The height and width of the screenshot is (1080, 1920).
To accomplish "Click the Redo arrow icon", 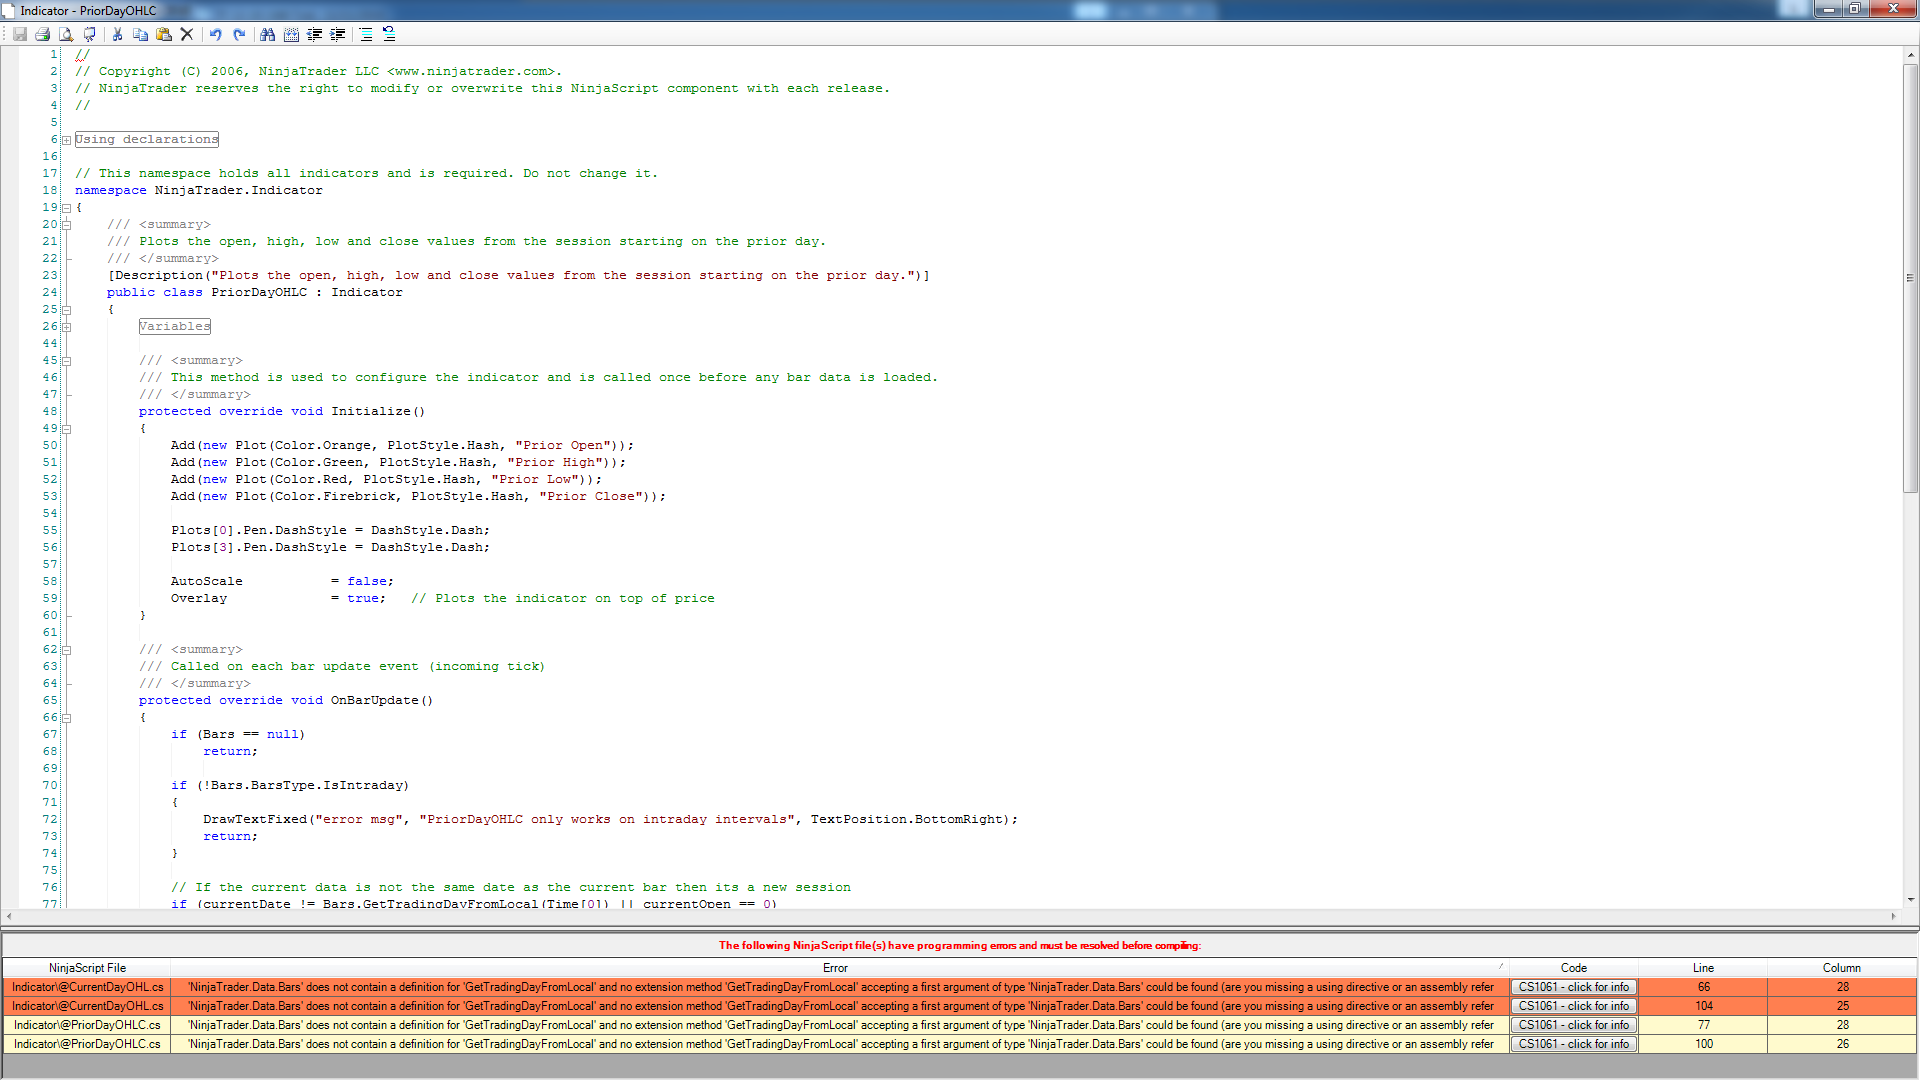I will (239, 34).
